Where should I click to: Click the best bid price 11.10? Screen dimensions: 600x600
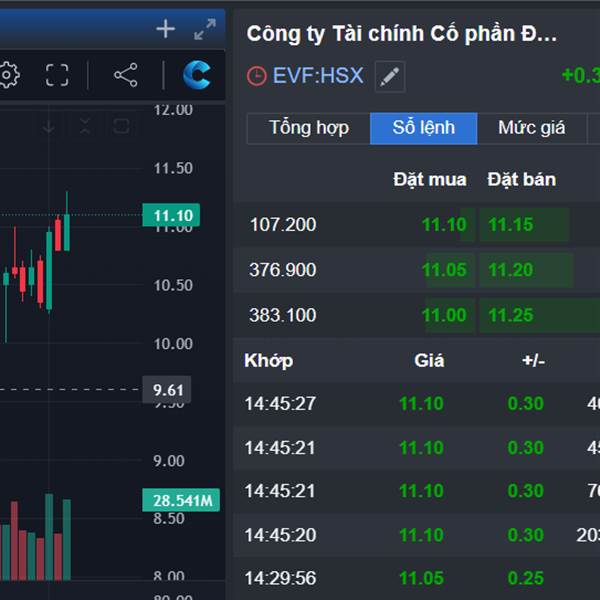[x=444, y=224]
